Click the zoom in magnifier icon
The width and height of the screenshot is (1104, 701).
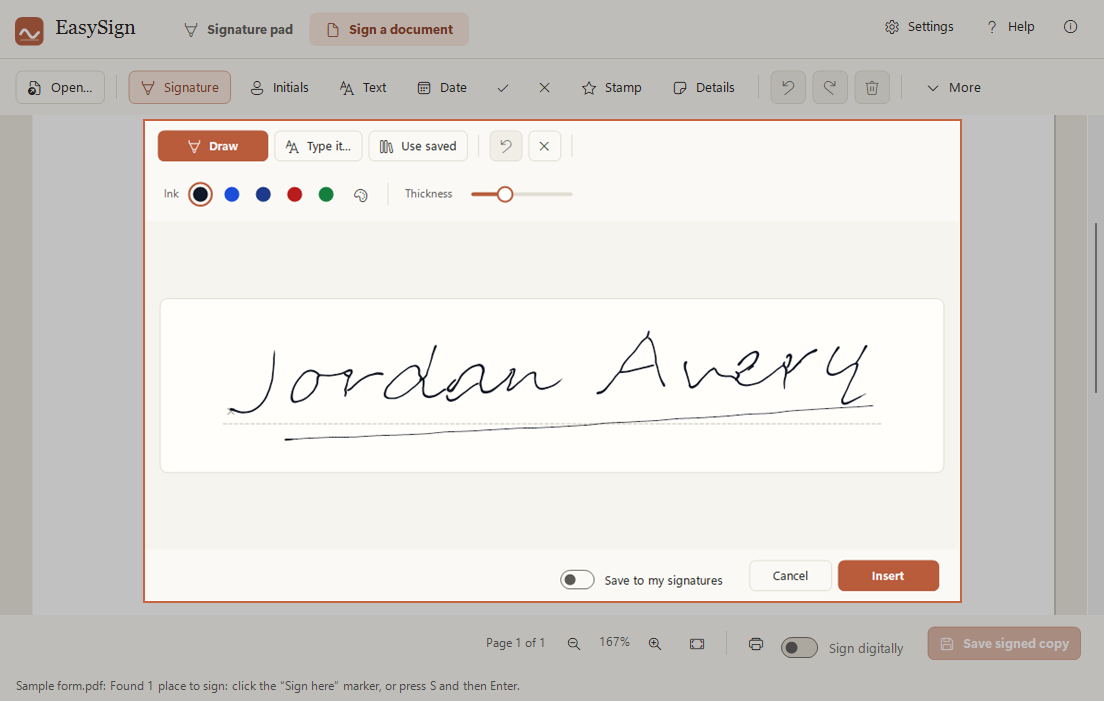tap(655, 643)
